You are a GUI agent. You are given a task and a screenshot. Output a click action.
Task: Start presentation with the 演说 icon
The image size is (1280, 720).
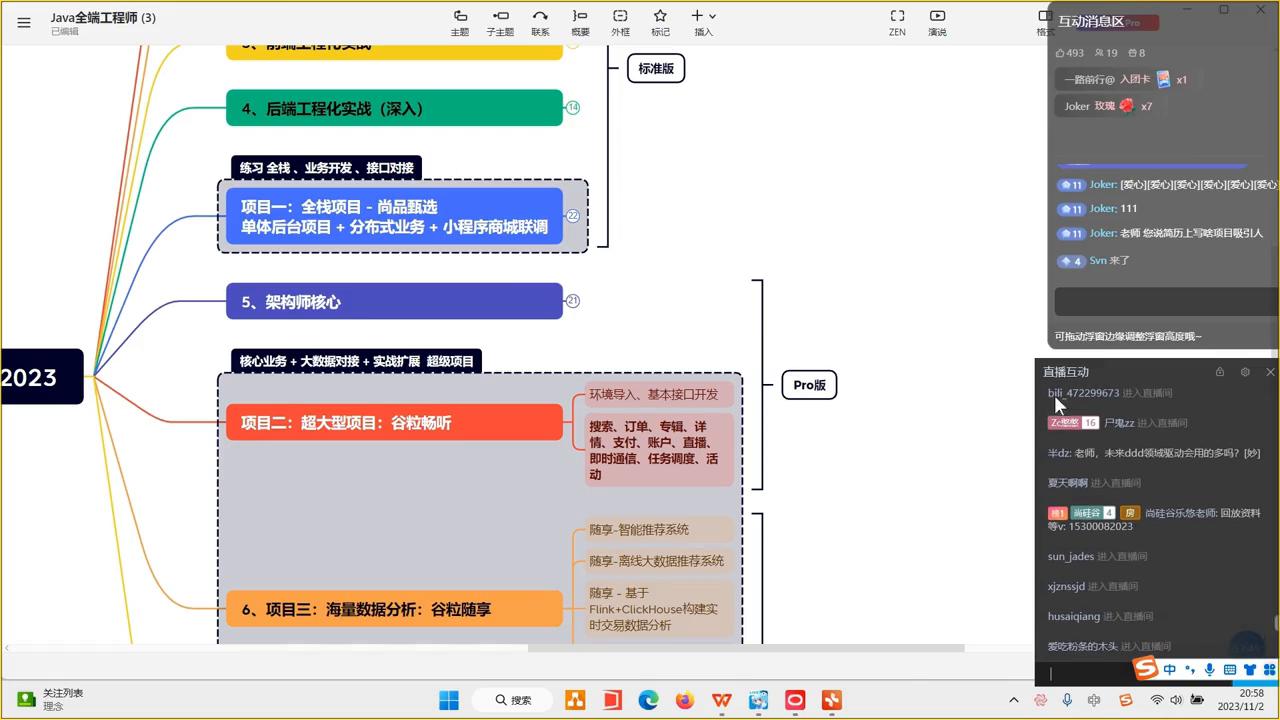[x=937, y=22]
